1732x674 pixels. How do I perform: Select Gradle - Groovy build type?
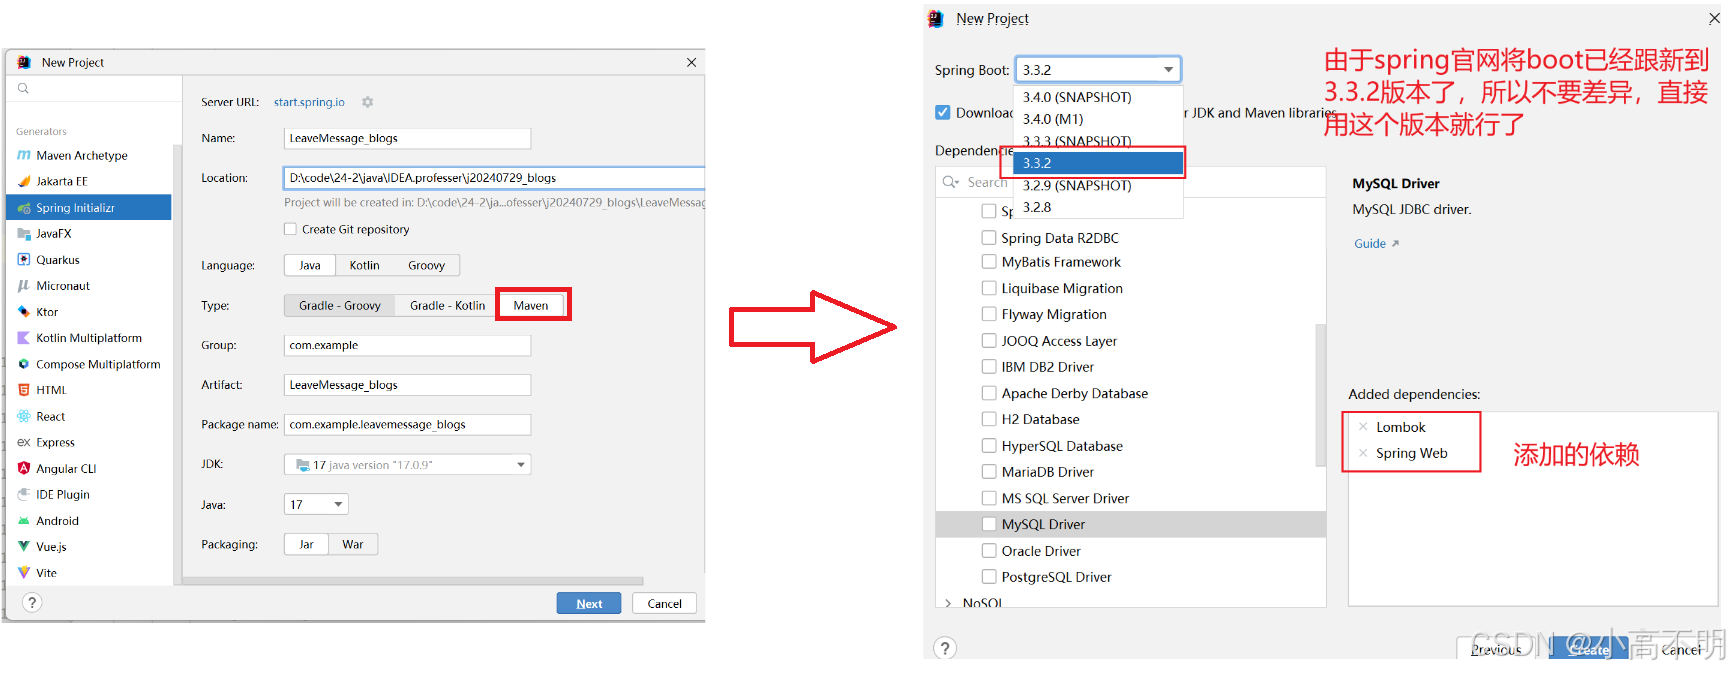(x=340, y=305)
